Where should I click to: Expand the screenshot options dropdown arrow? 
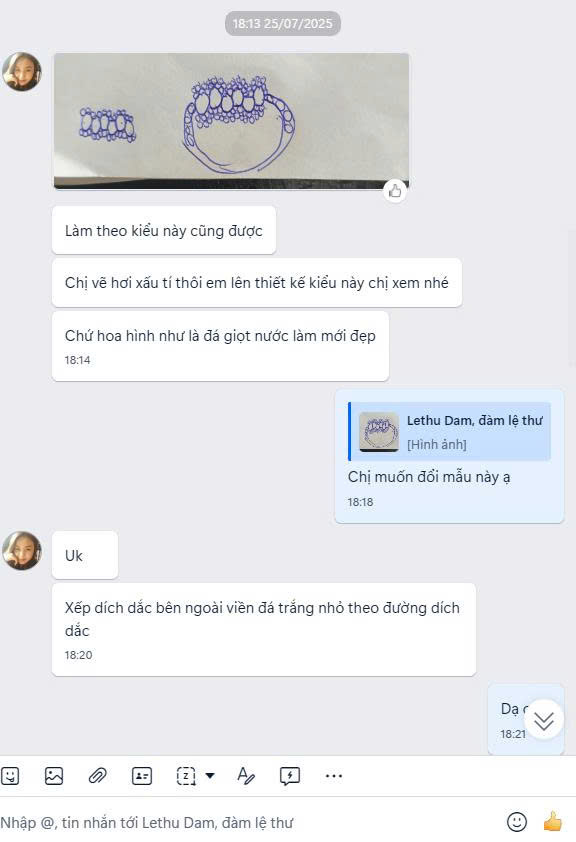pos(210,775)
